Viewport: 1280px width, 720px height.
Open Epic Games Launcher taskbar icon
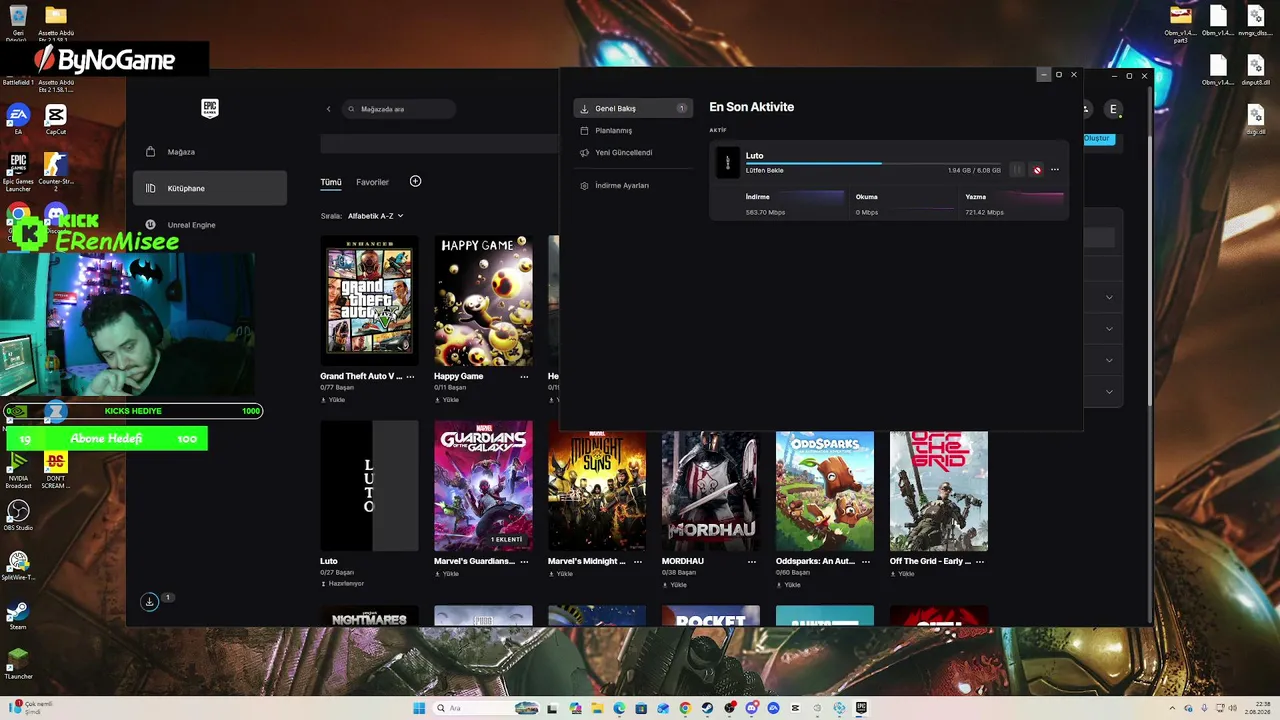[861, 708]
